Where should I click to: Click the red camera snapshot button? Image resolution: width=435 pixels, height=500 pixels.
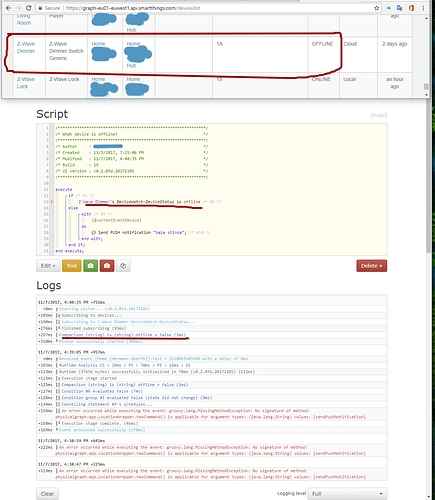107,266
